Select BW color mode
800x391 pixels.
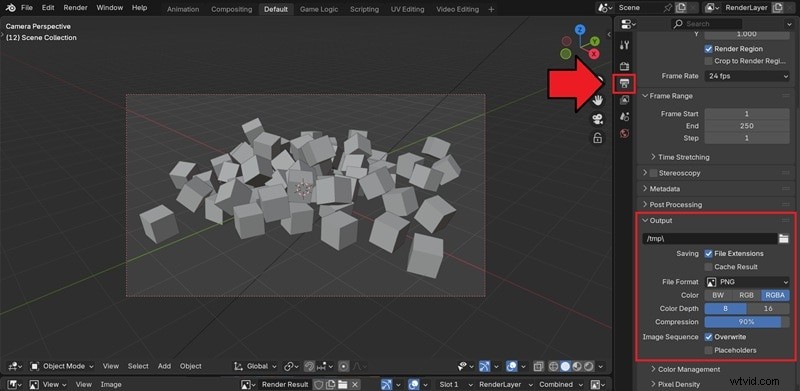(718, 295)
